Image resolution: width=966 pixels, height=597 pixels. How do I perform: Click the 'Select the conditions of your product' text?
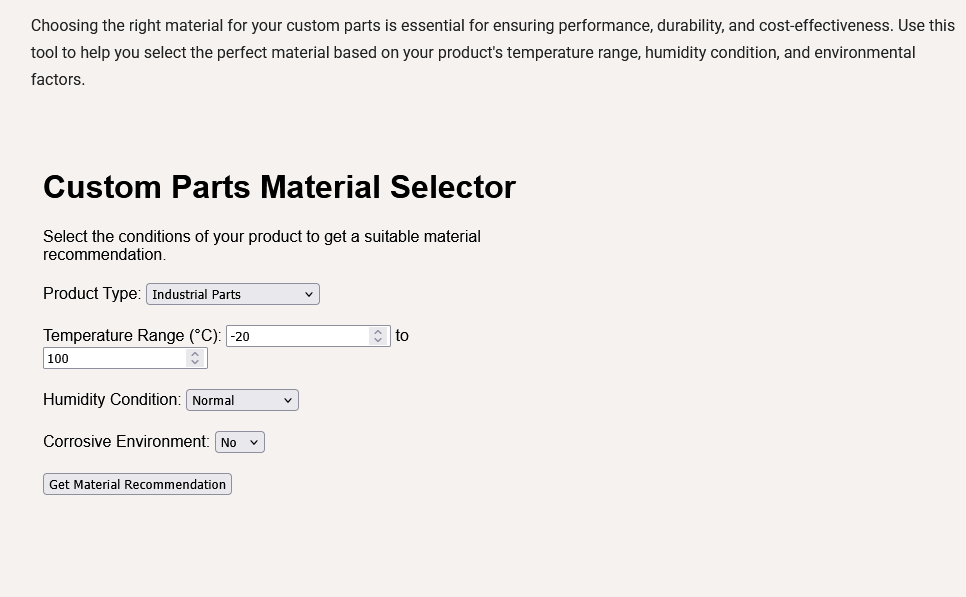[x=262, y=245]
